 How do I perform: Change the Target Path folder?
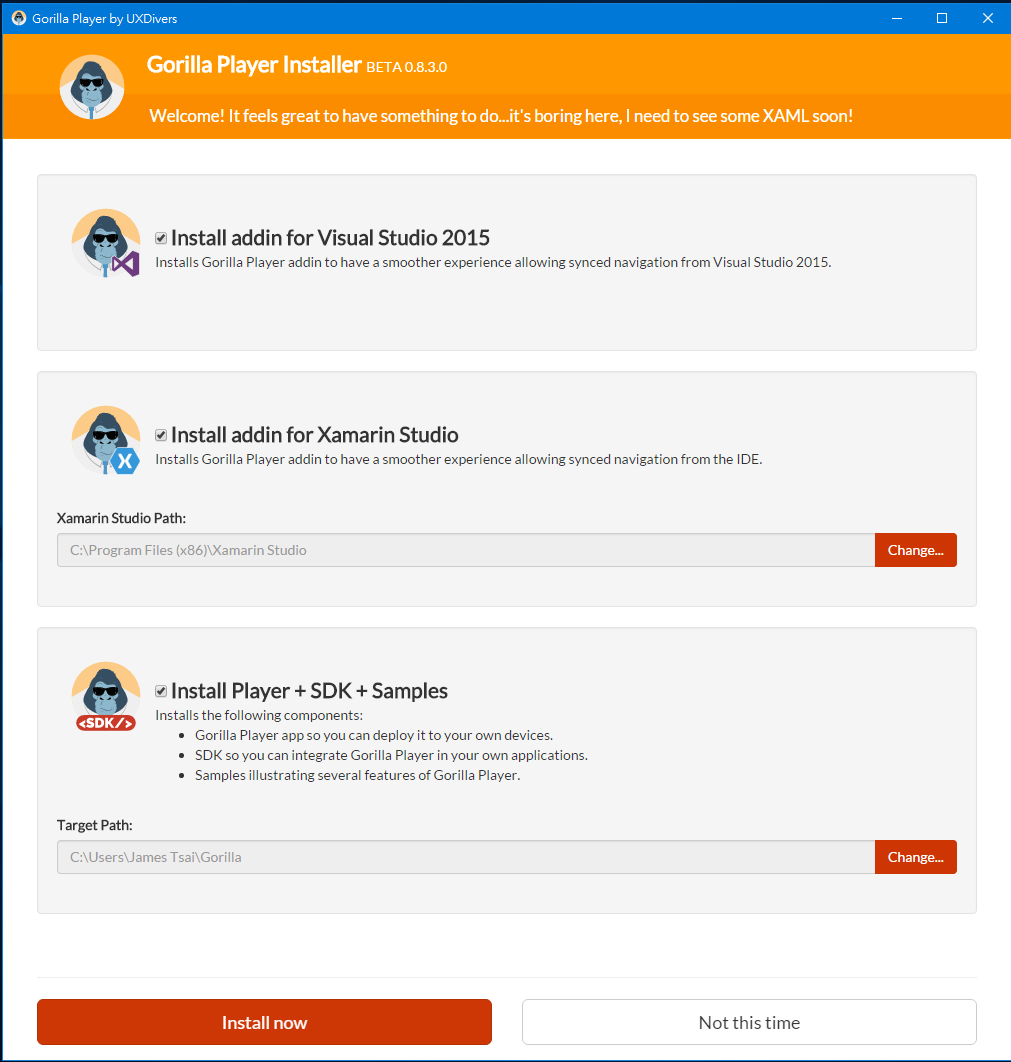coord(916,857)
